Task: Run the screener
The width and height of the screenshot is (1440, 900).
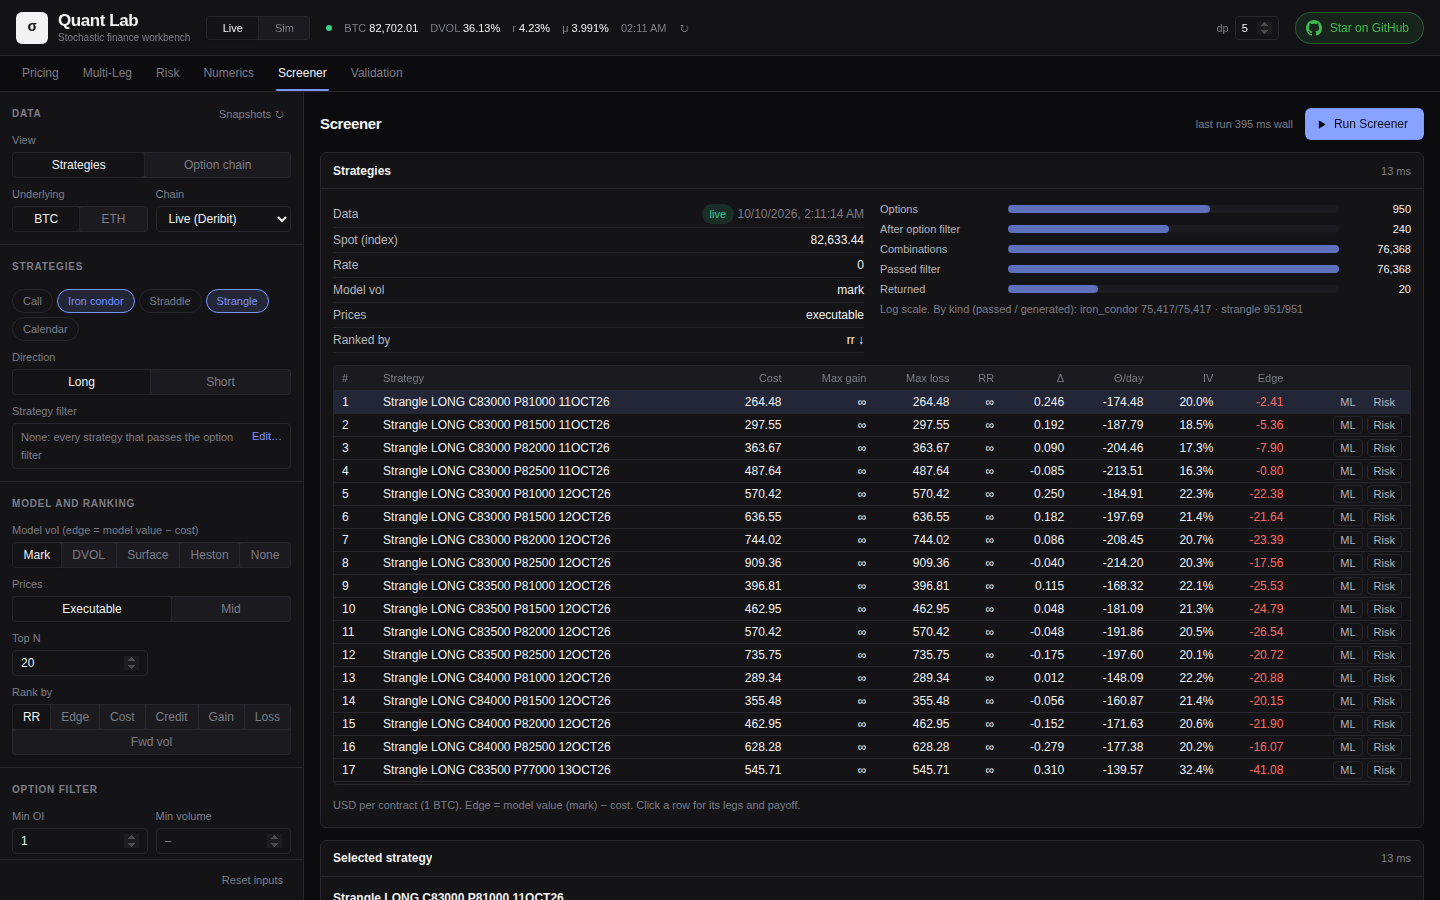Action: click(1364, 124)
